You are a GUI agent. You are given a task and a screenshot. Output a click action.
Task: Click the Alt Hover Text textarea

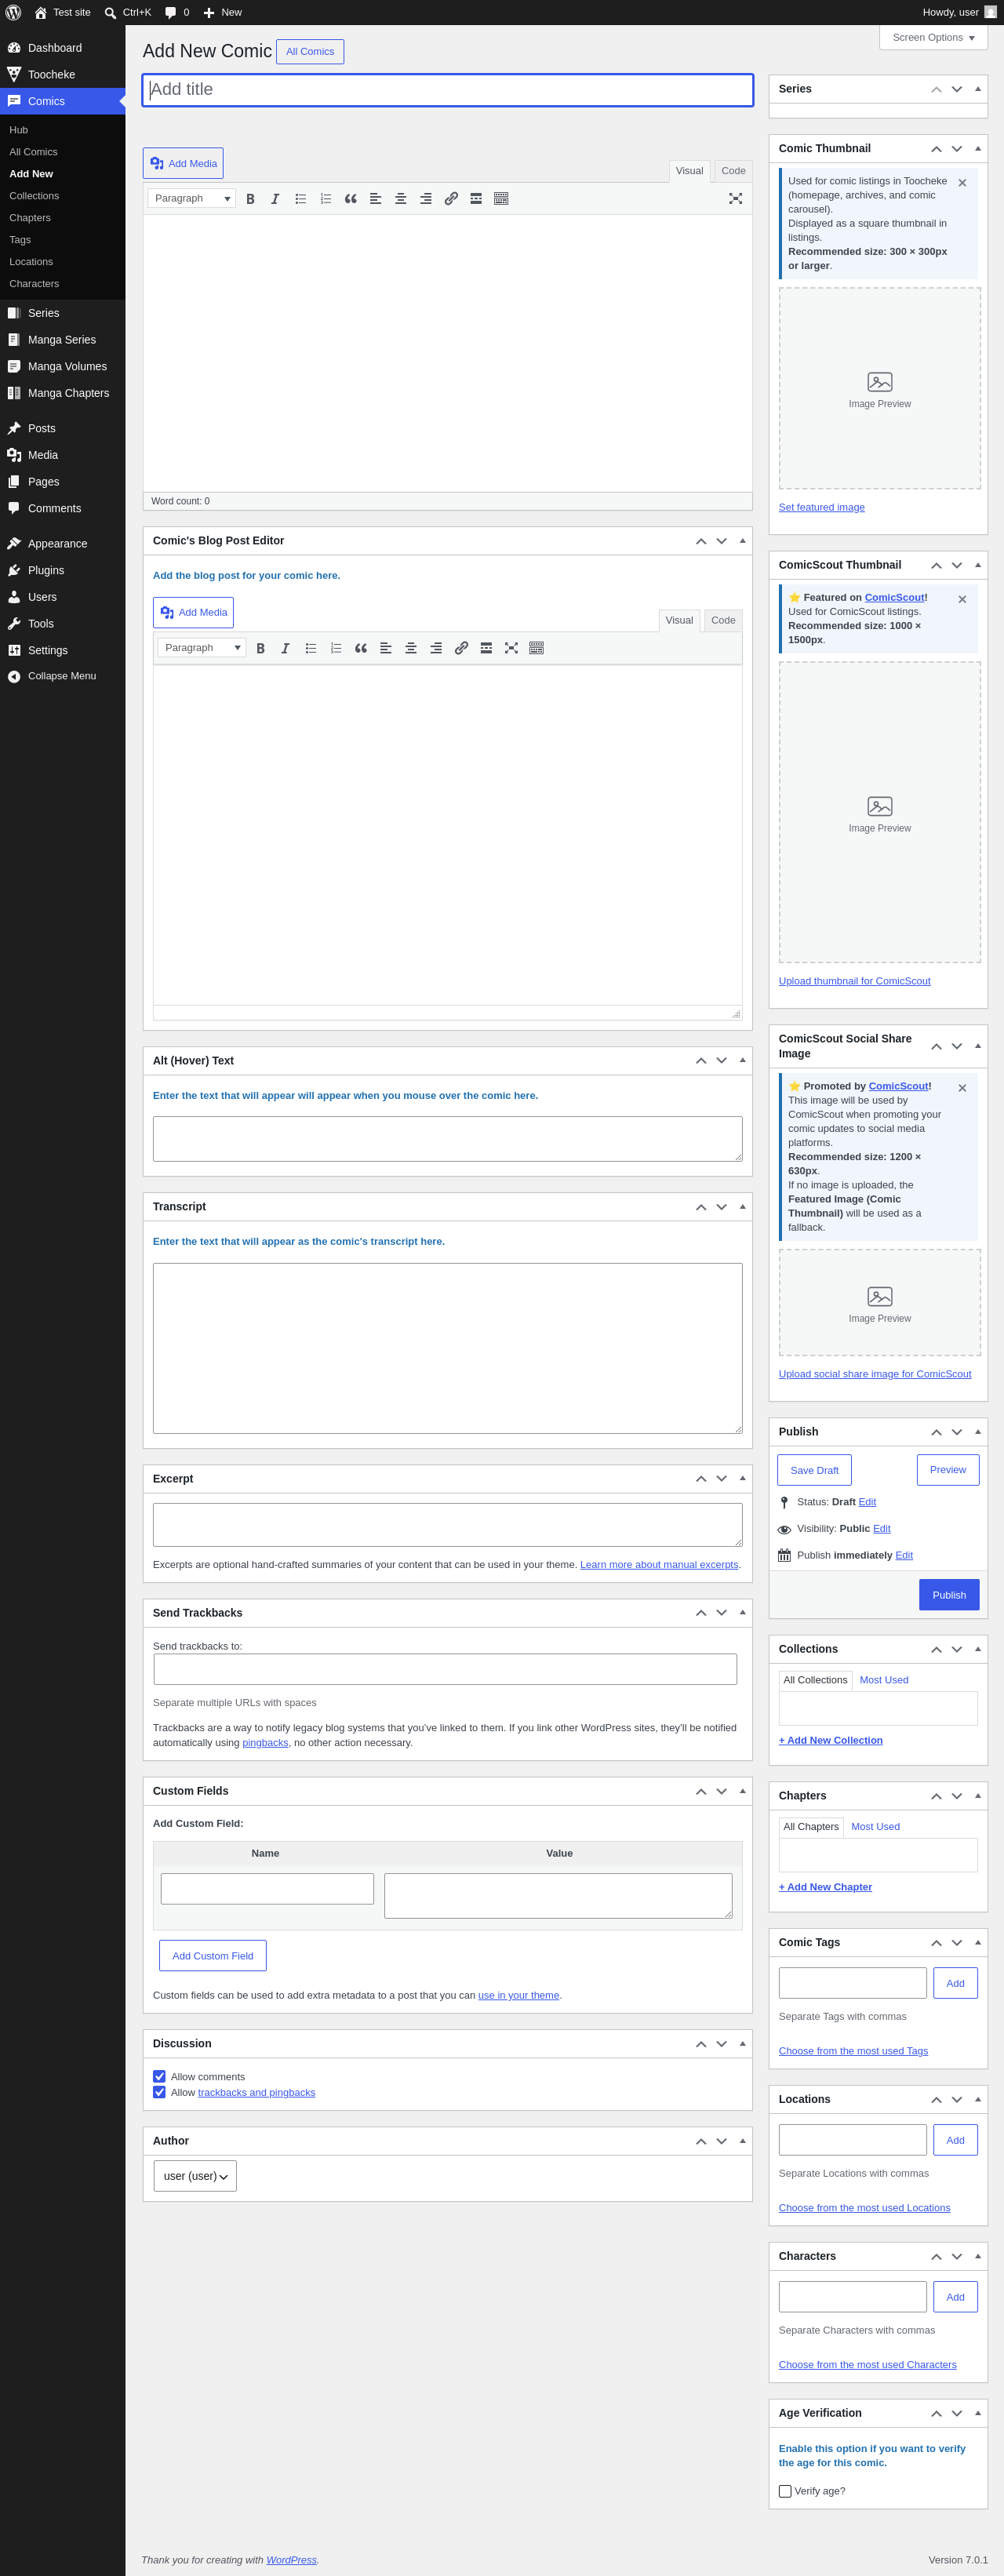pos(448,1139)
